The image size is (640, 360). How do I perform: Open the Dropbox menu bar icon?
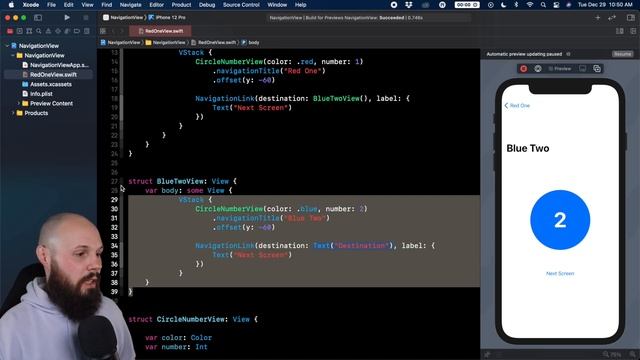409,5
